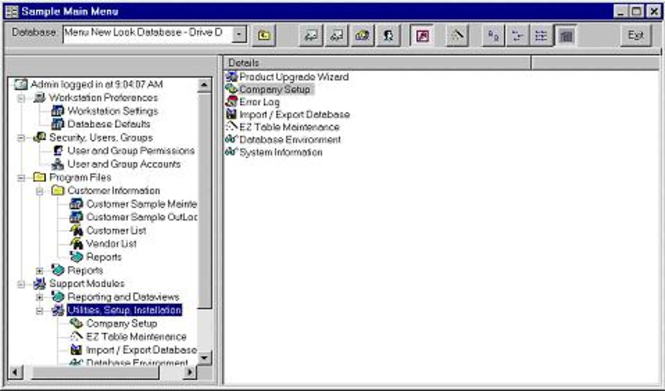Click the Sample Main Menu title bar icon
Screen dimensions: 665x391
(11, 11)
